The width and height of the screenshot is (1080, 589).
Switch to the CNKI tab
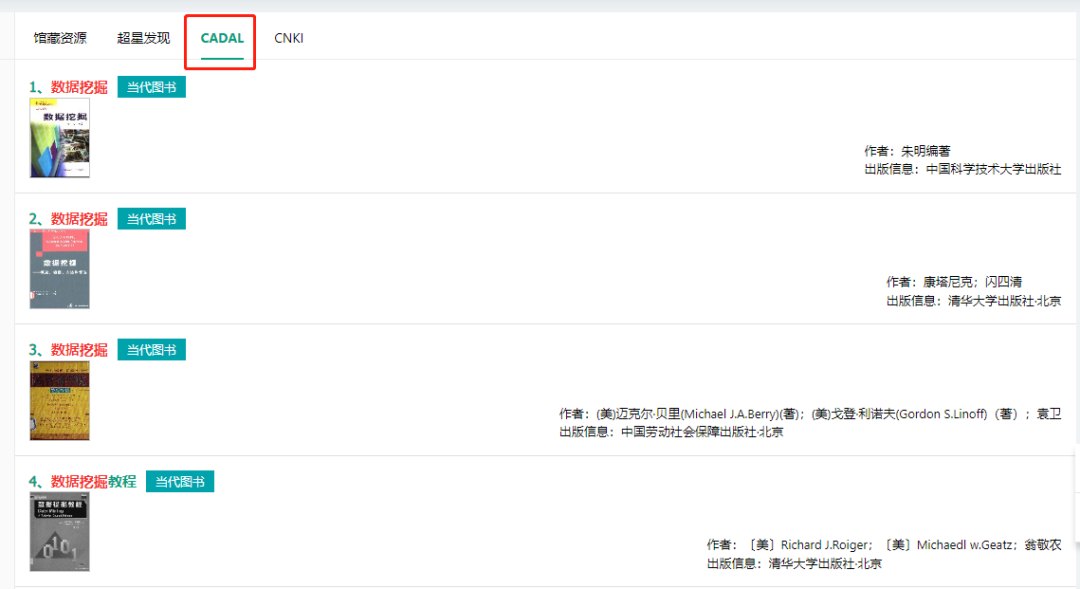pyautogui.click(x=289, y=38)
